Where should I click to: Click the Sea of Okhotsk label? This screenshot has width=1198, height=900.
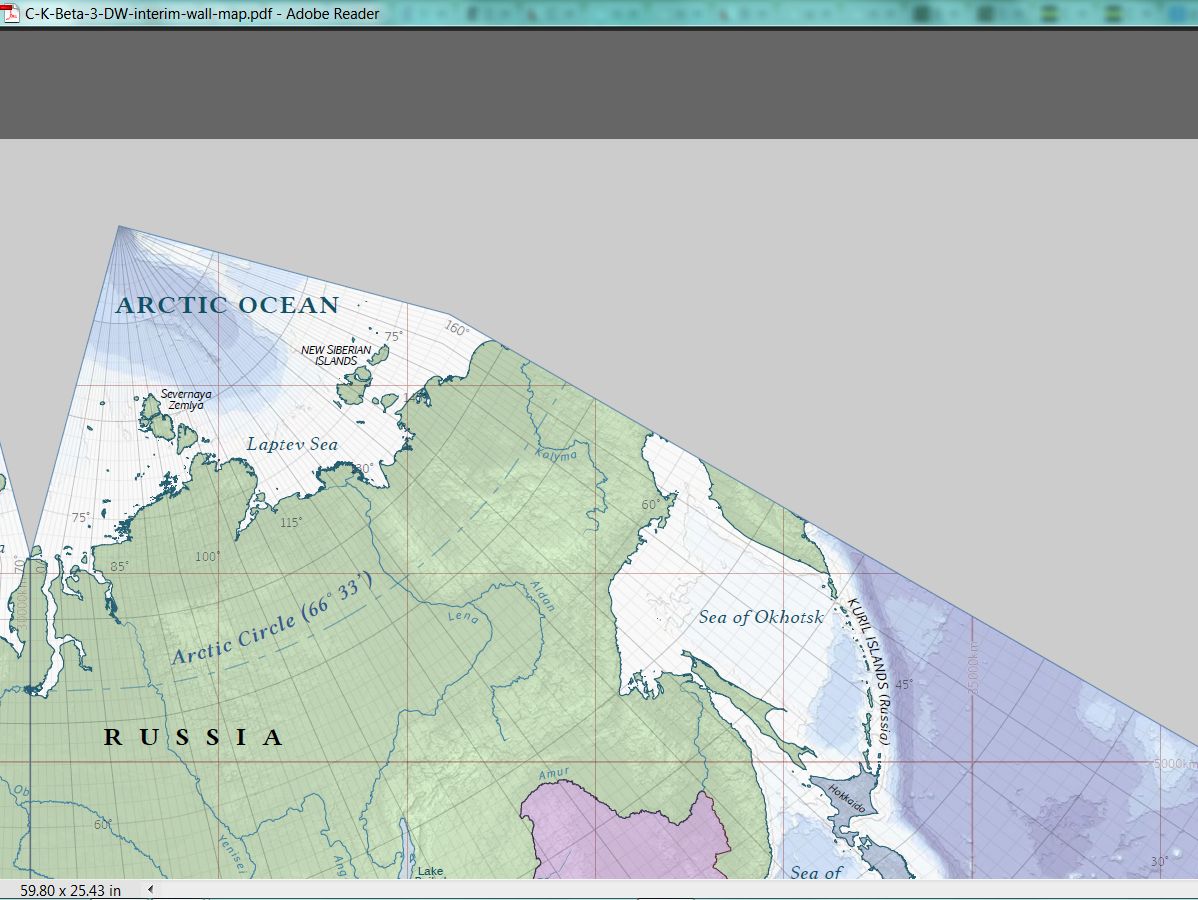[x=761, y=617]
